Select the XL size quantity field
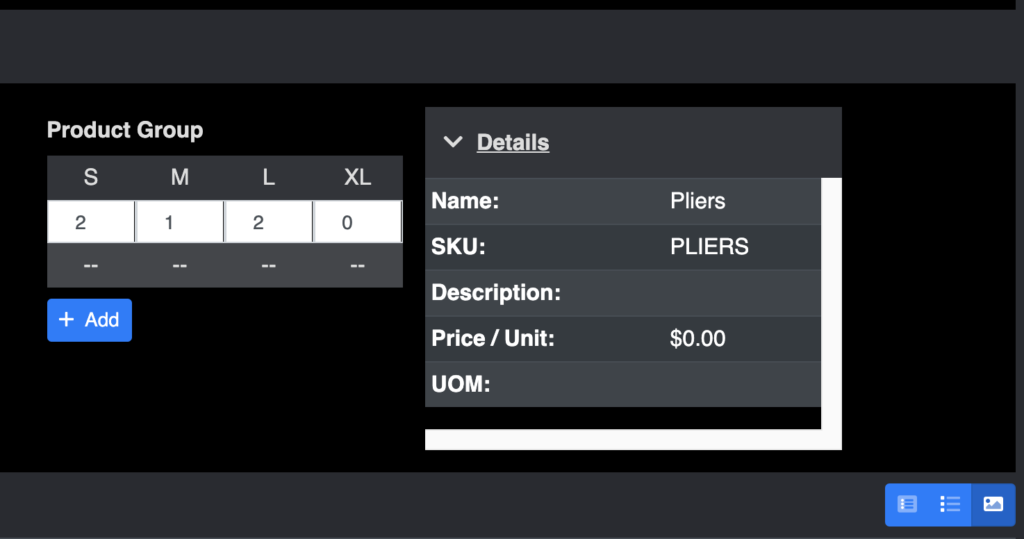Image resolution: width=1024 pixels, height=539 pixels. [x=357, y=222]
